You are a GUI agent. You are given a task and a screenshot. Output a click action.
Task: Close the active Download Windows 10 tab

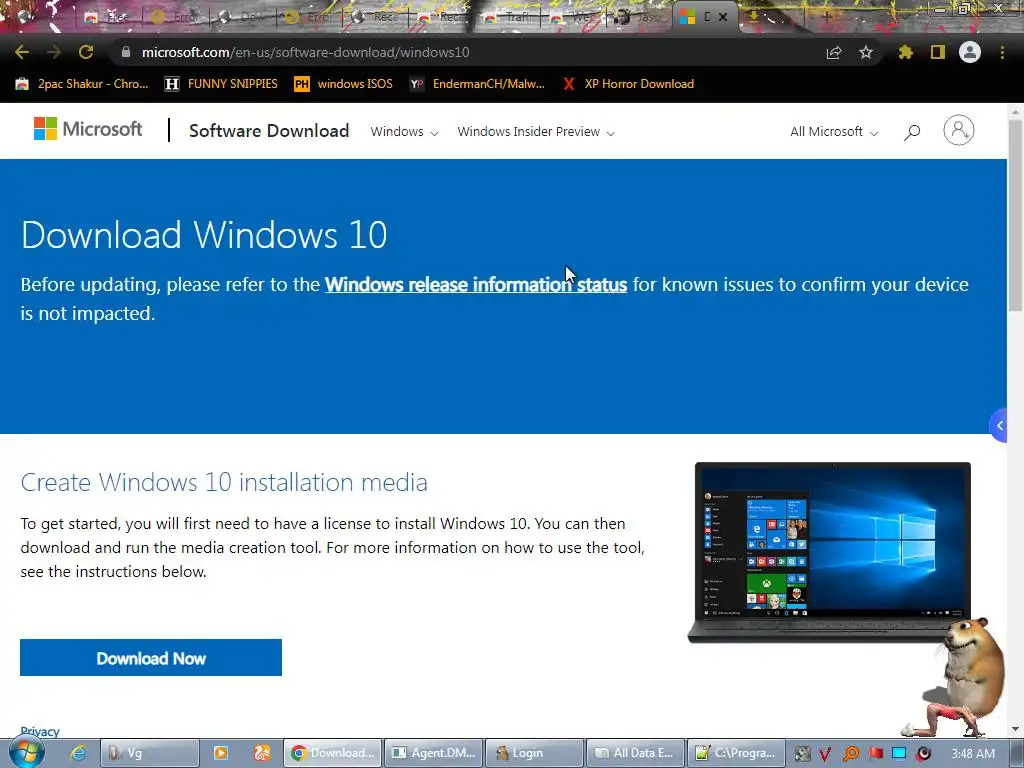click(x=723, y=17)
